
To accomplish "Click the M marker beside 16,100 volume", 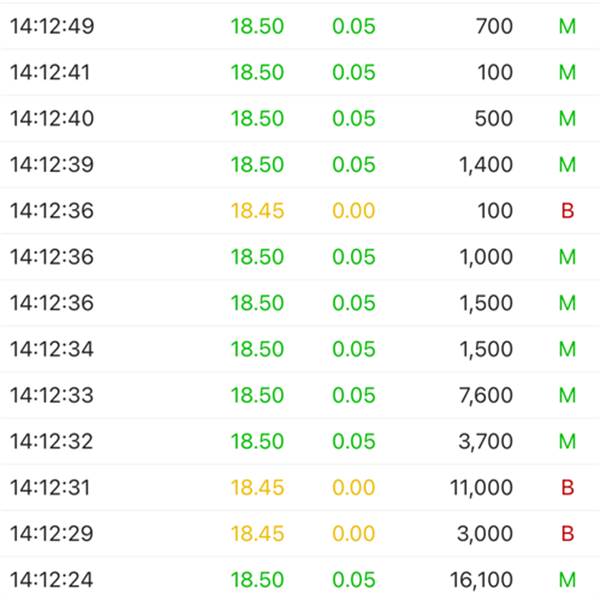I will 567,580.
